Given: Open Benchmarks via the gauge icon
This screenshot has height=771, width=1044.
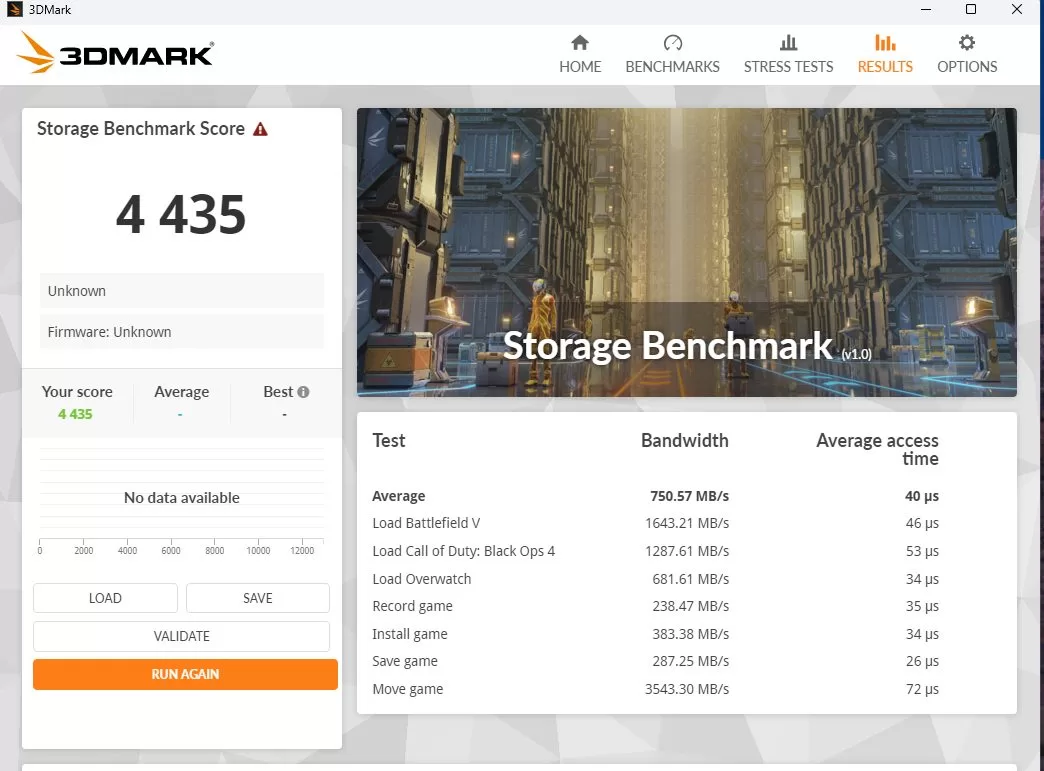Looking at the screenshot, I should (x=672, y=43).
